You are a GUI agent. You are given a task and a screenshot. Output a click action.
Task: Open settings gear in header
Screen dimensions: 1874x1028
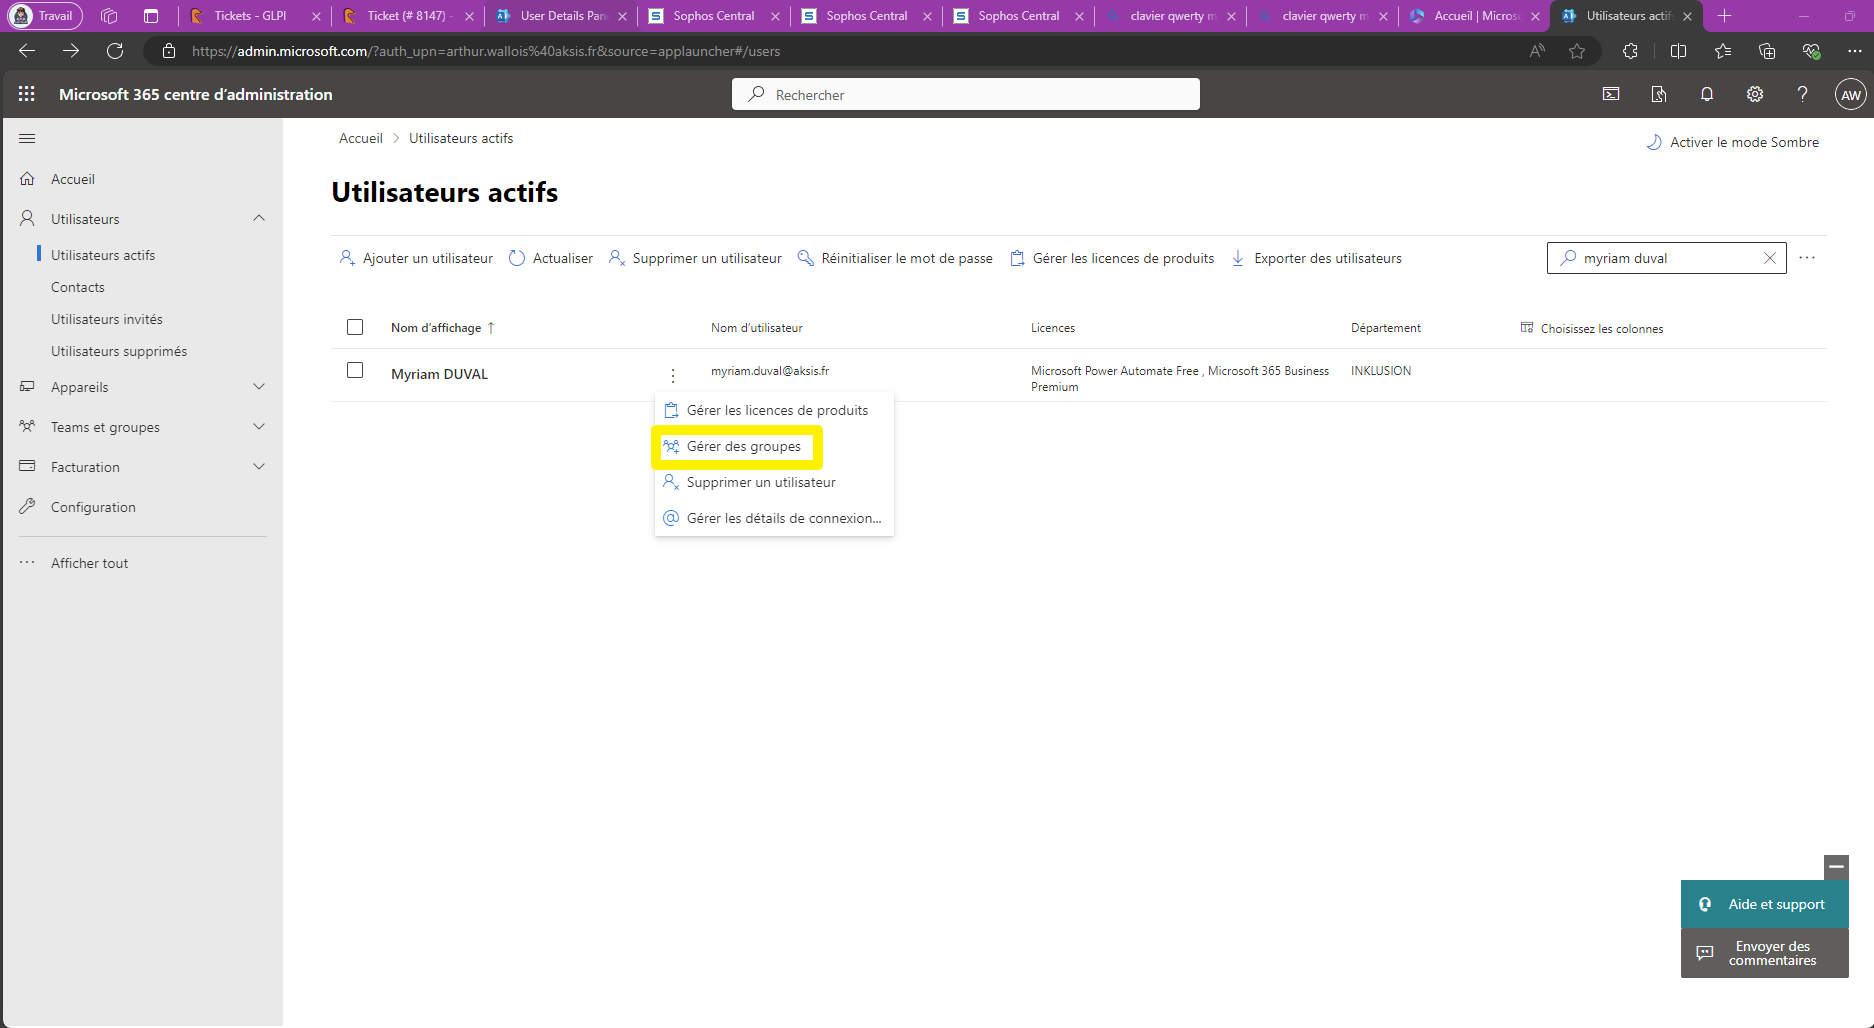point(1755,94)
